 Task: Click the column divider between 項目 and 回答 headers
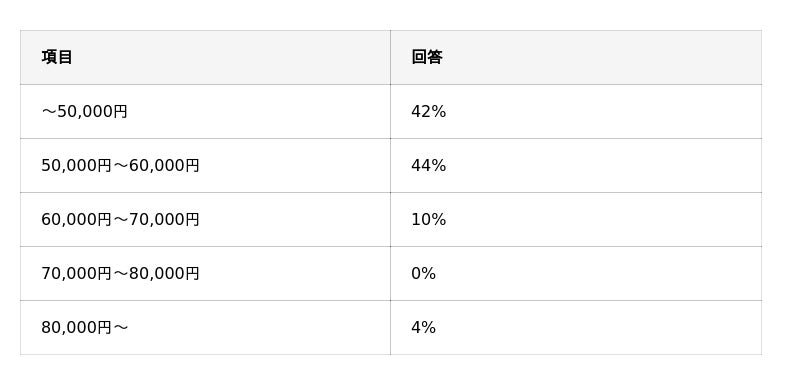tap(390, 57)
